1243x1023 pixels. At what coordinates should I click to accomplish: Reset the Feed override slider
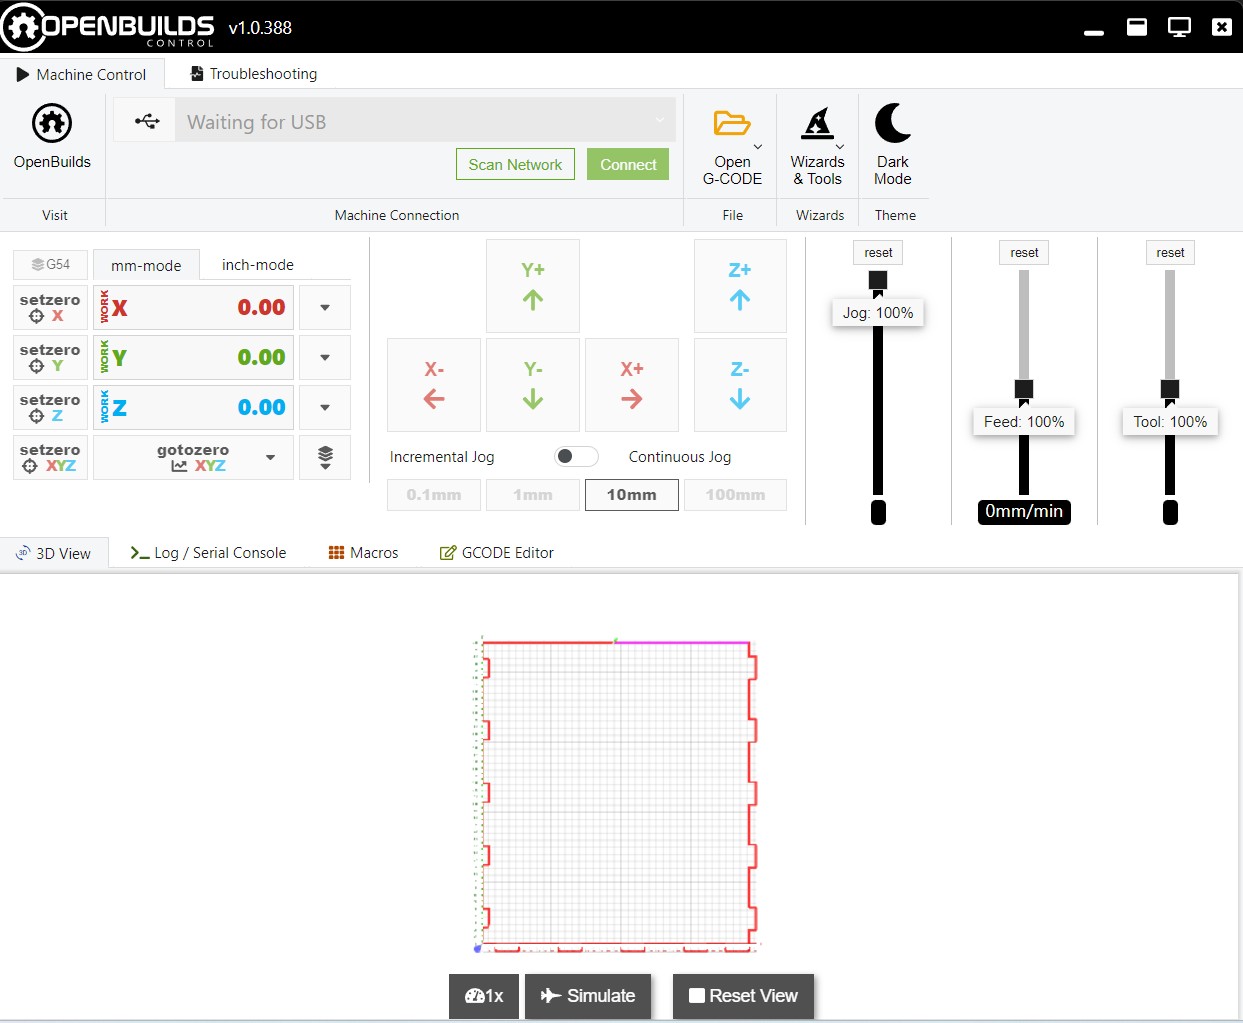1024,253
